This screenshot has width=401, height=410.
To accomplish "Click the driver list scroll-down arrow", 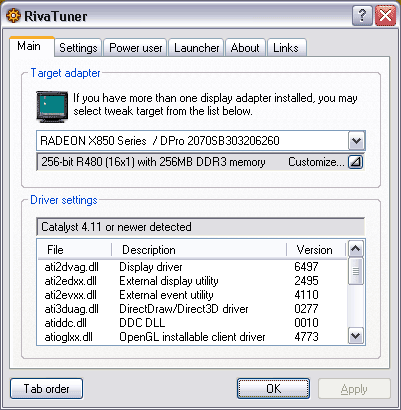I will pos(356,336).
